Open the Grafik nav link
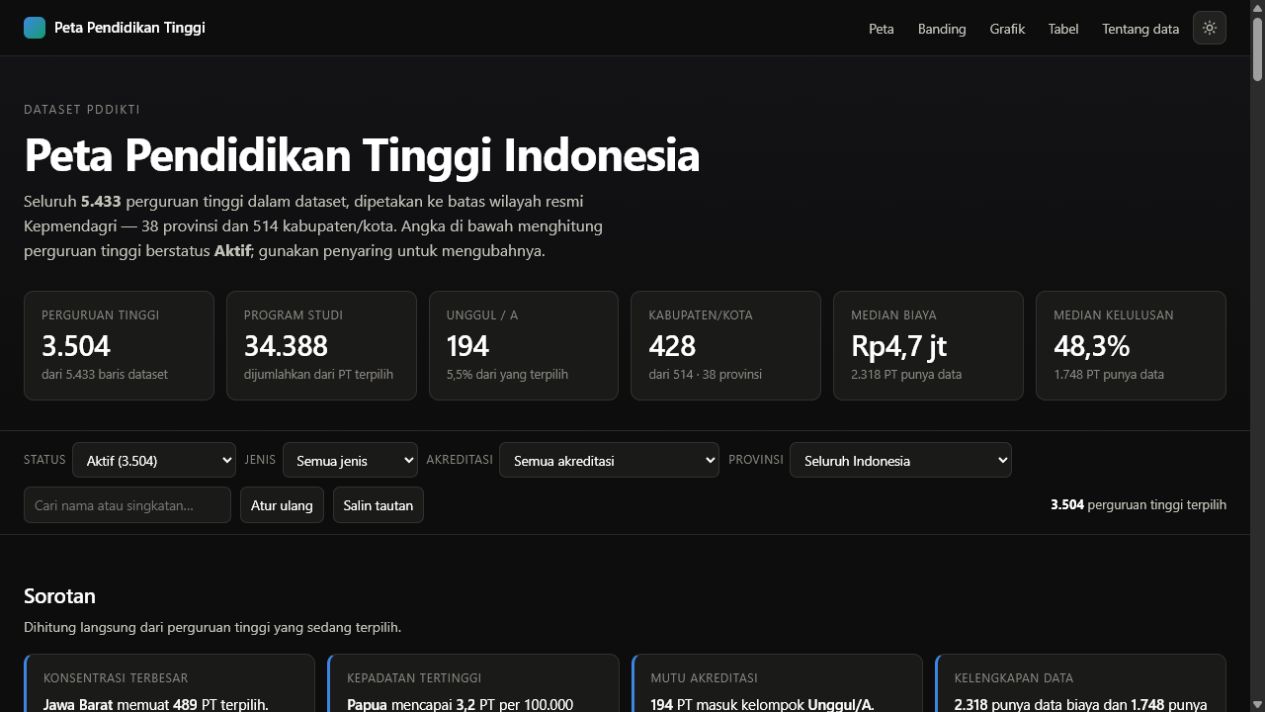Screen dimensions: 1265x712 coord(1007,29)
